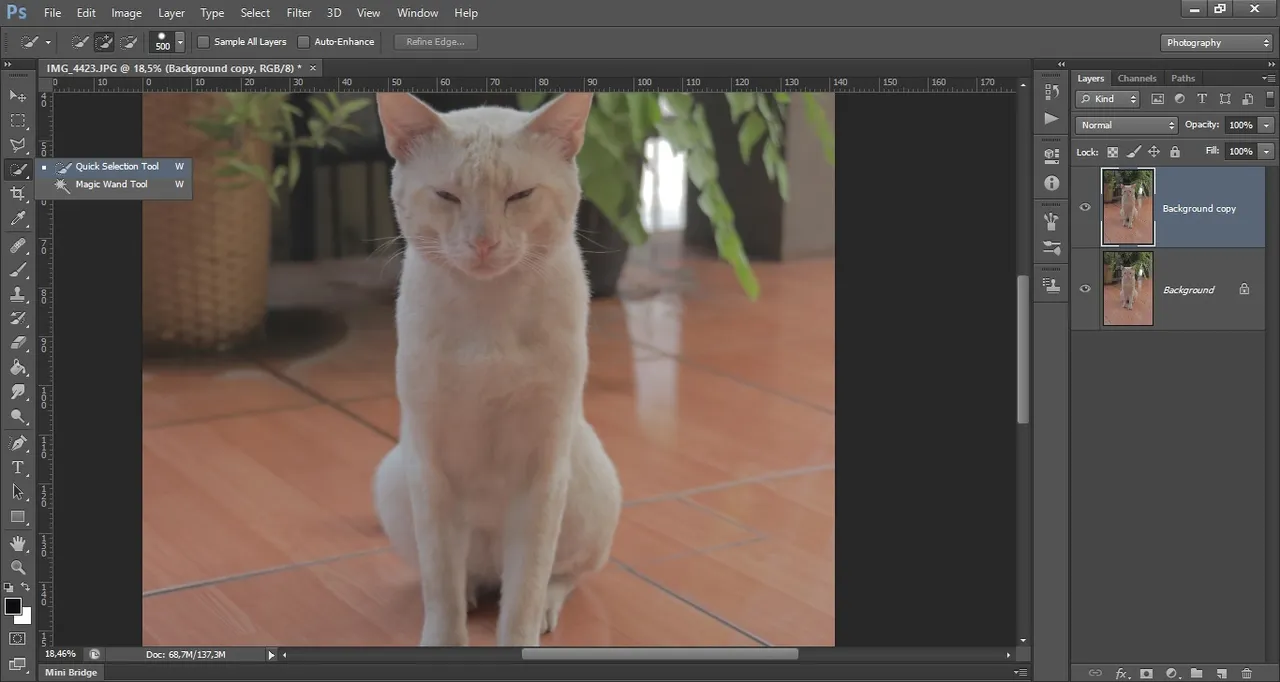
Task: Open the Layer menu
Action: 171,13
